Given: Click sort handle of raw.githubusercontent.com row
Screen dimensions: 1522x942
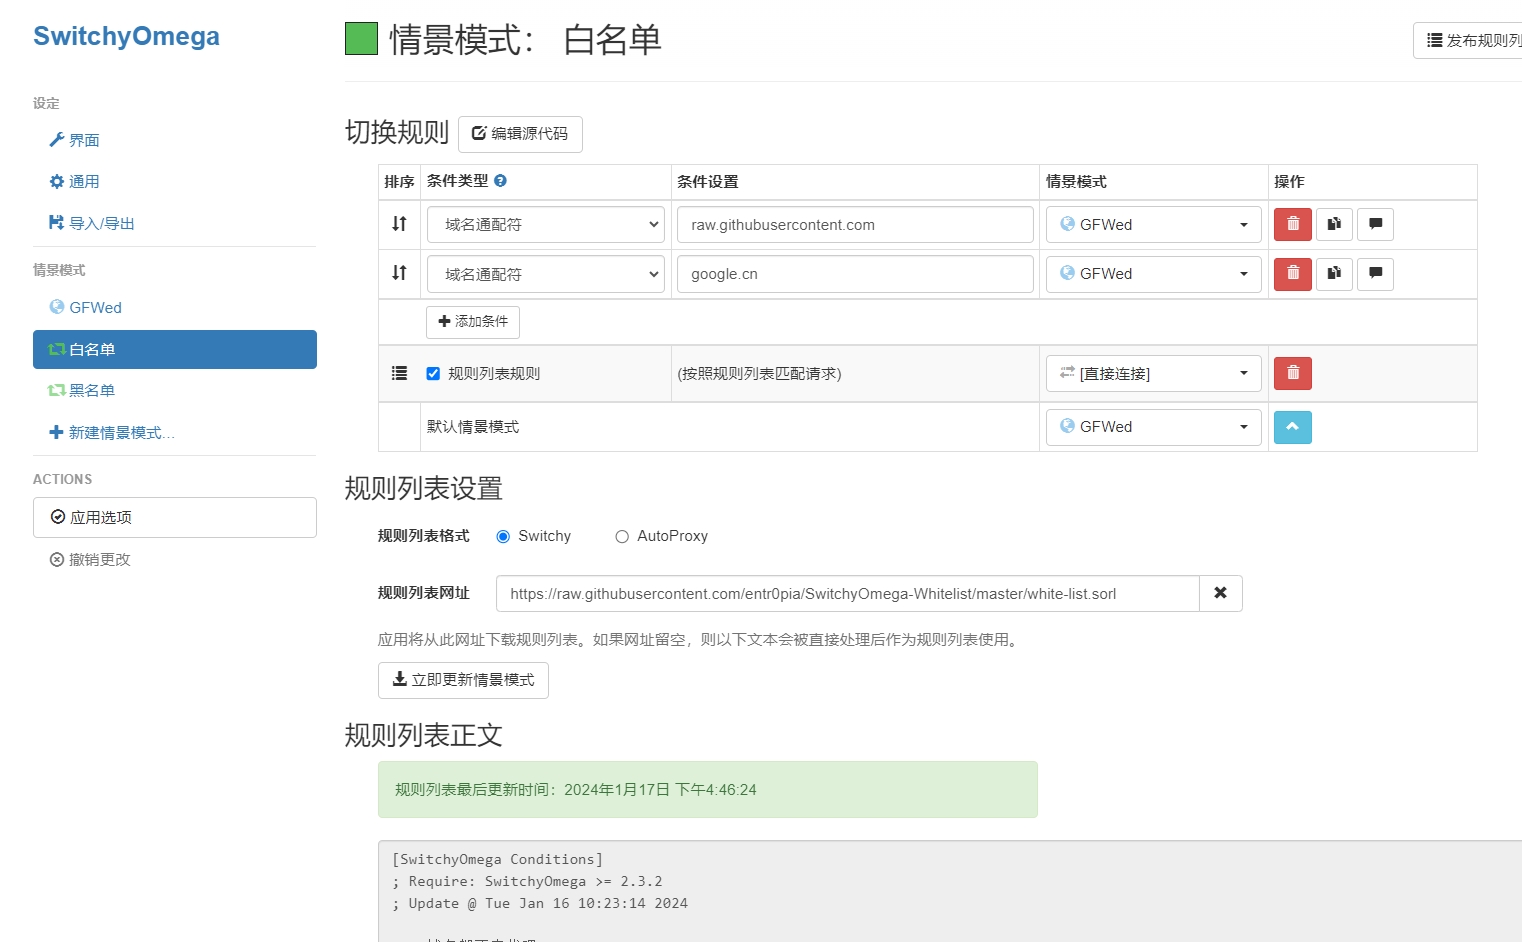Looking at the screenshot, I should point(399,224).
